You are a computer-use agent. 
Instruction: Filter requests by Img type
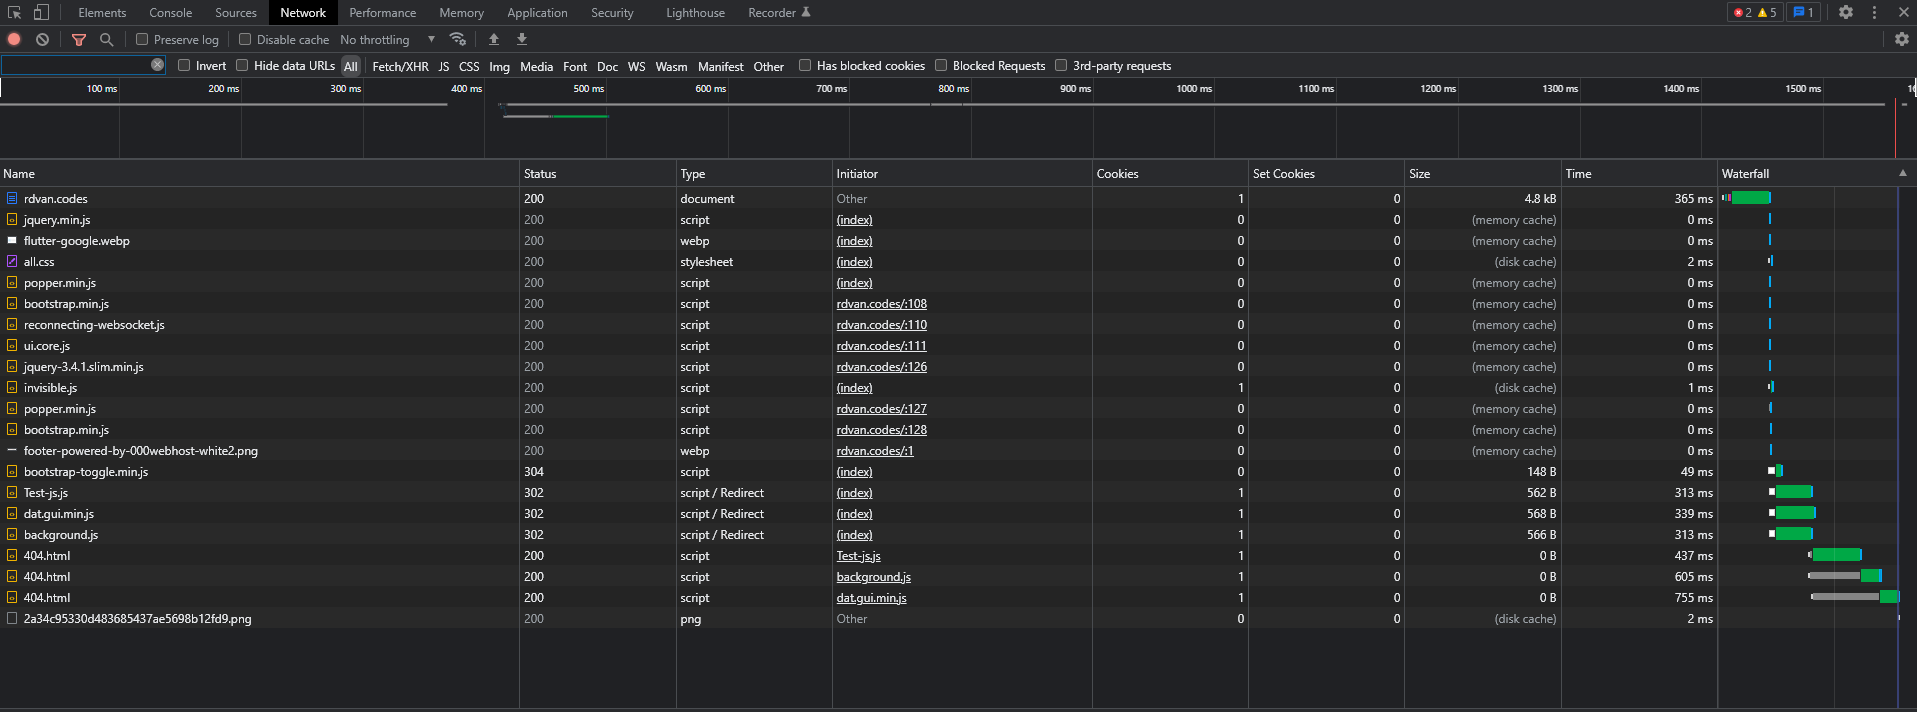[x=500, y=66]
